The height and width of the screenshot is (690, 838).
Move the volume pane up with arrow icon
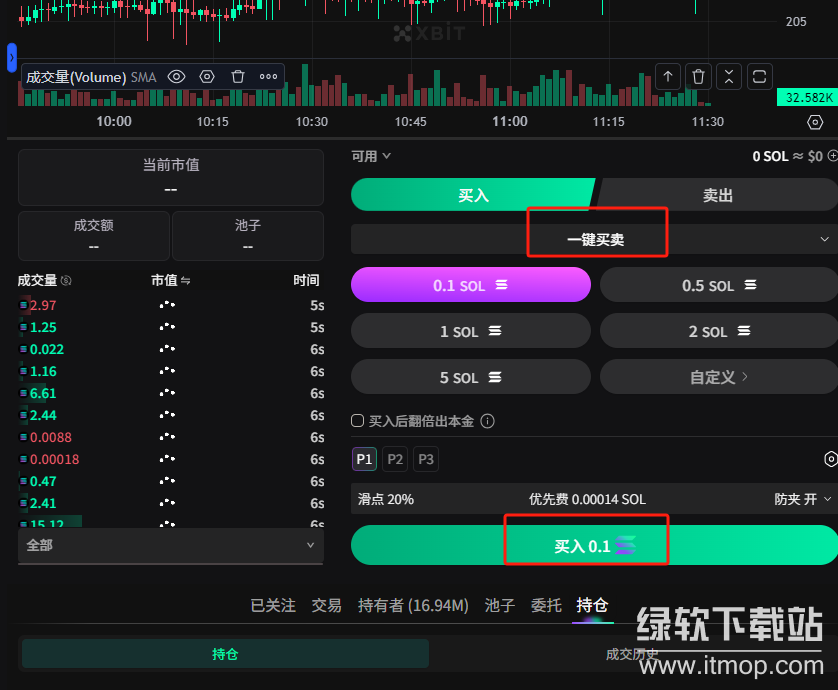pos(668,76)
